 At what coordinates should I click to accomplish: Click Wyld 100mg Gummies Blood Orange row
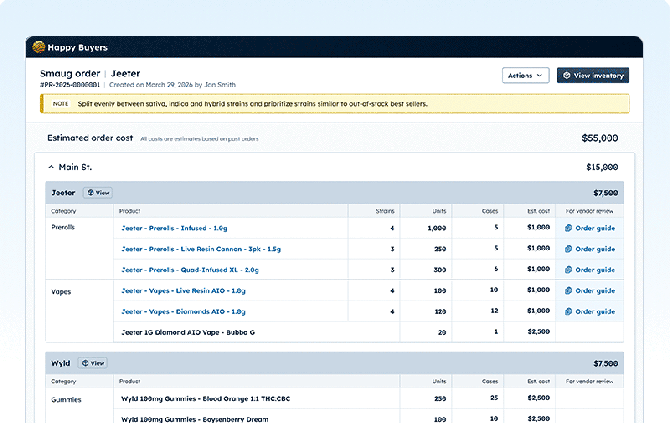coord(335,399)
